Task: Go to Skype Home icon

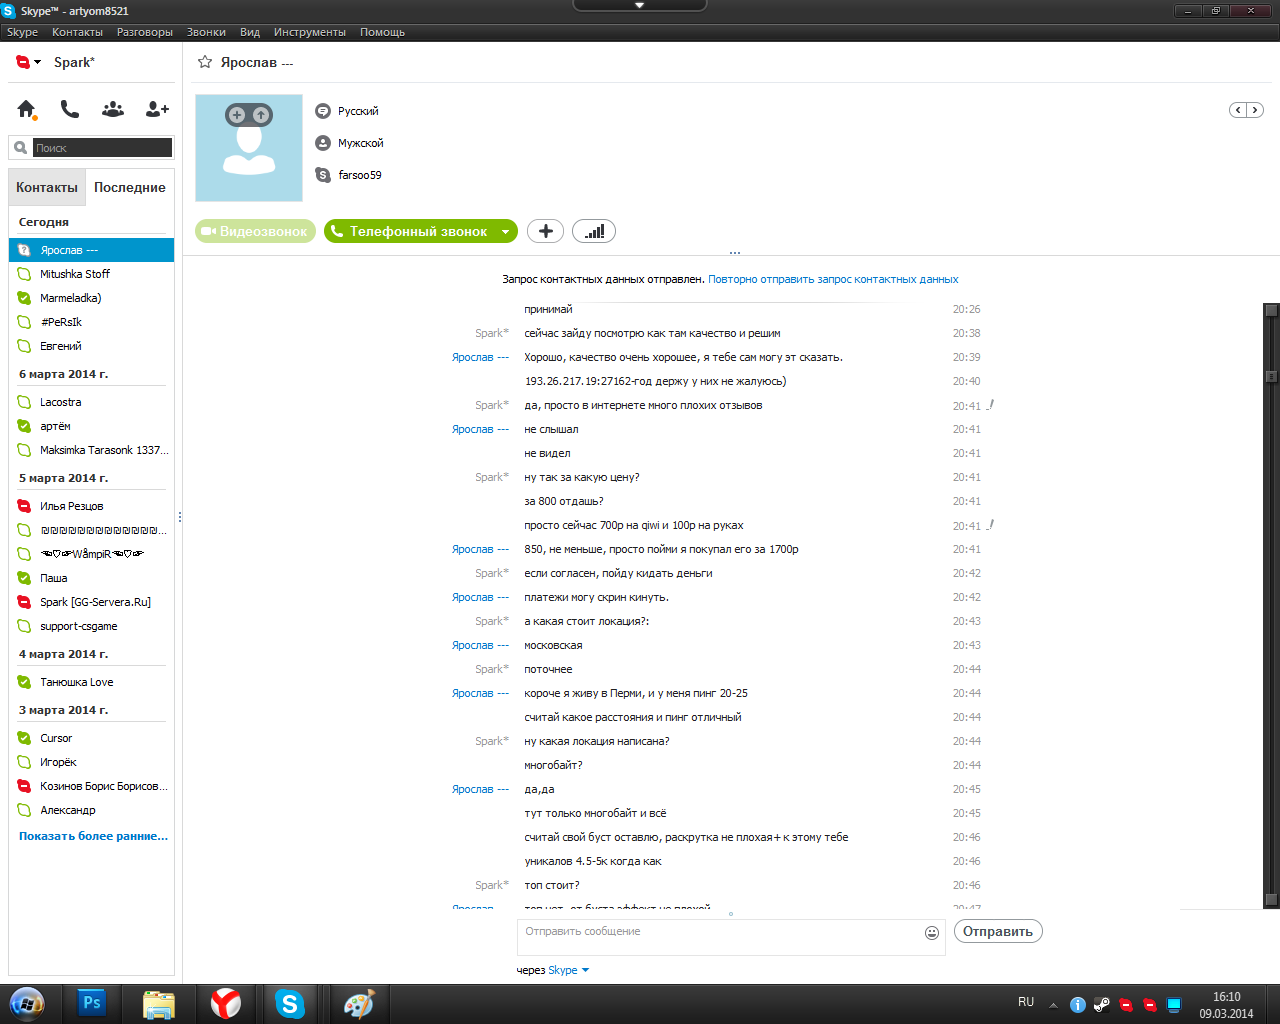Action: click(x=26, y=109)
